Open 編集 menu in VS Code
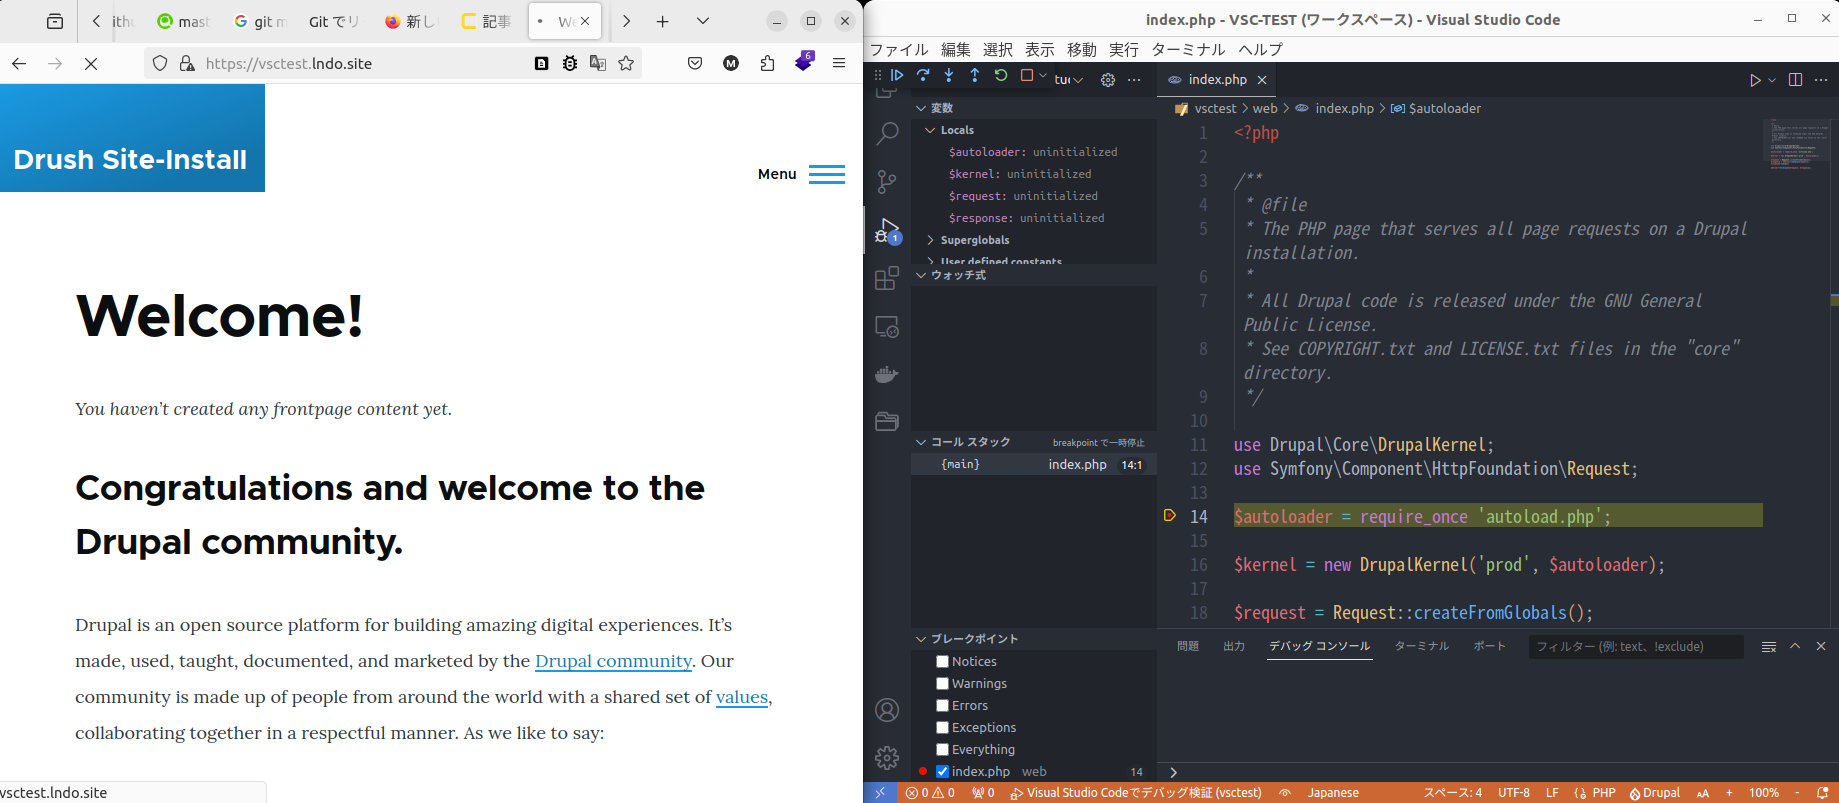The width and height of the screenshot is (1839, 803). [x=955, y=50]
